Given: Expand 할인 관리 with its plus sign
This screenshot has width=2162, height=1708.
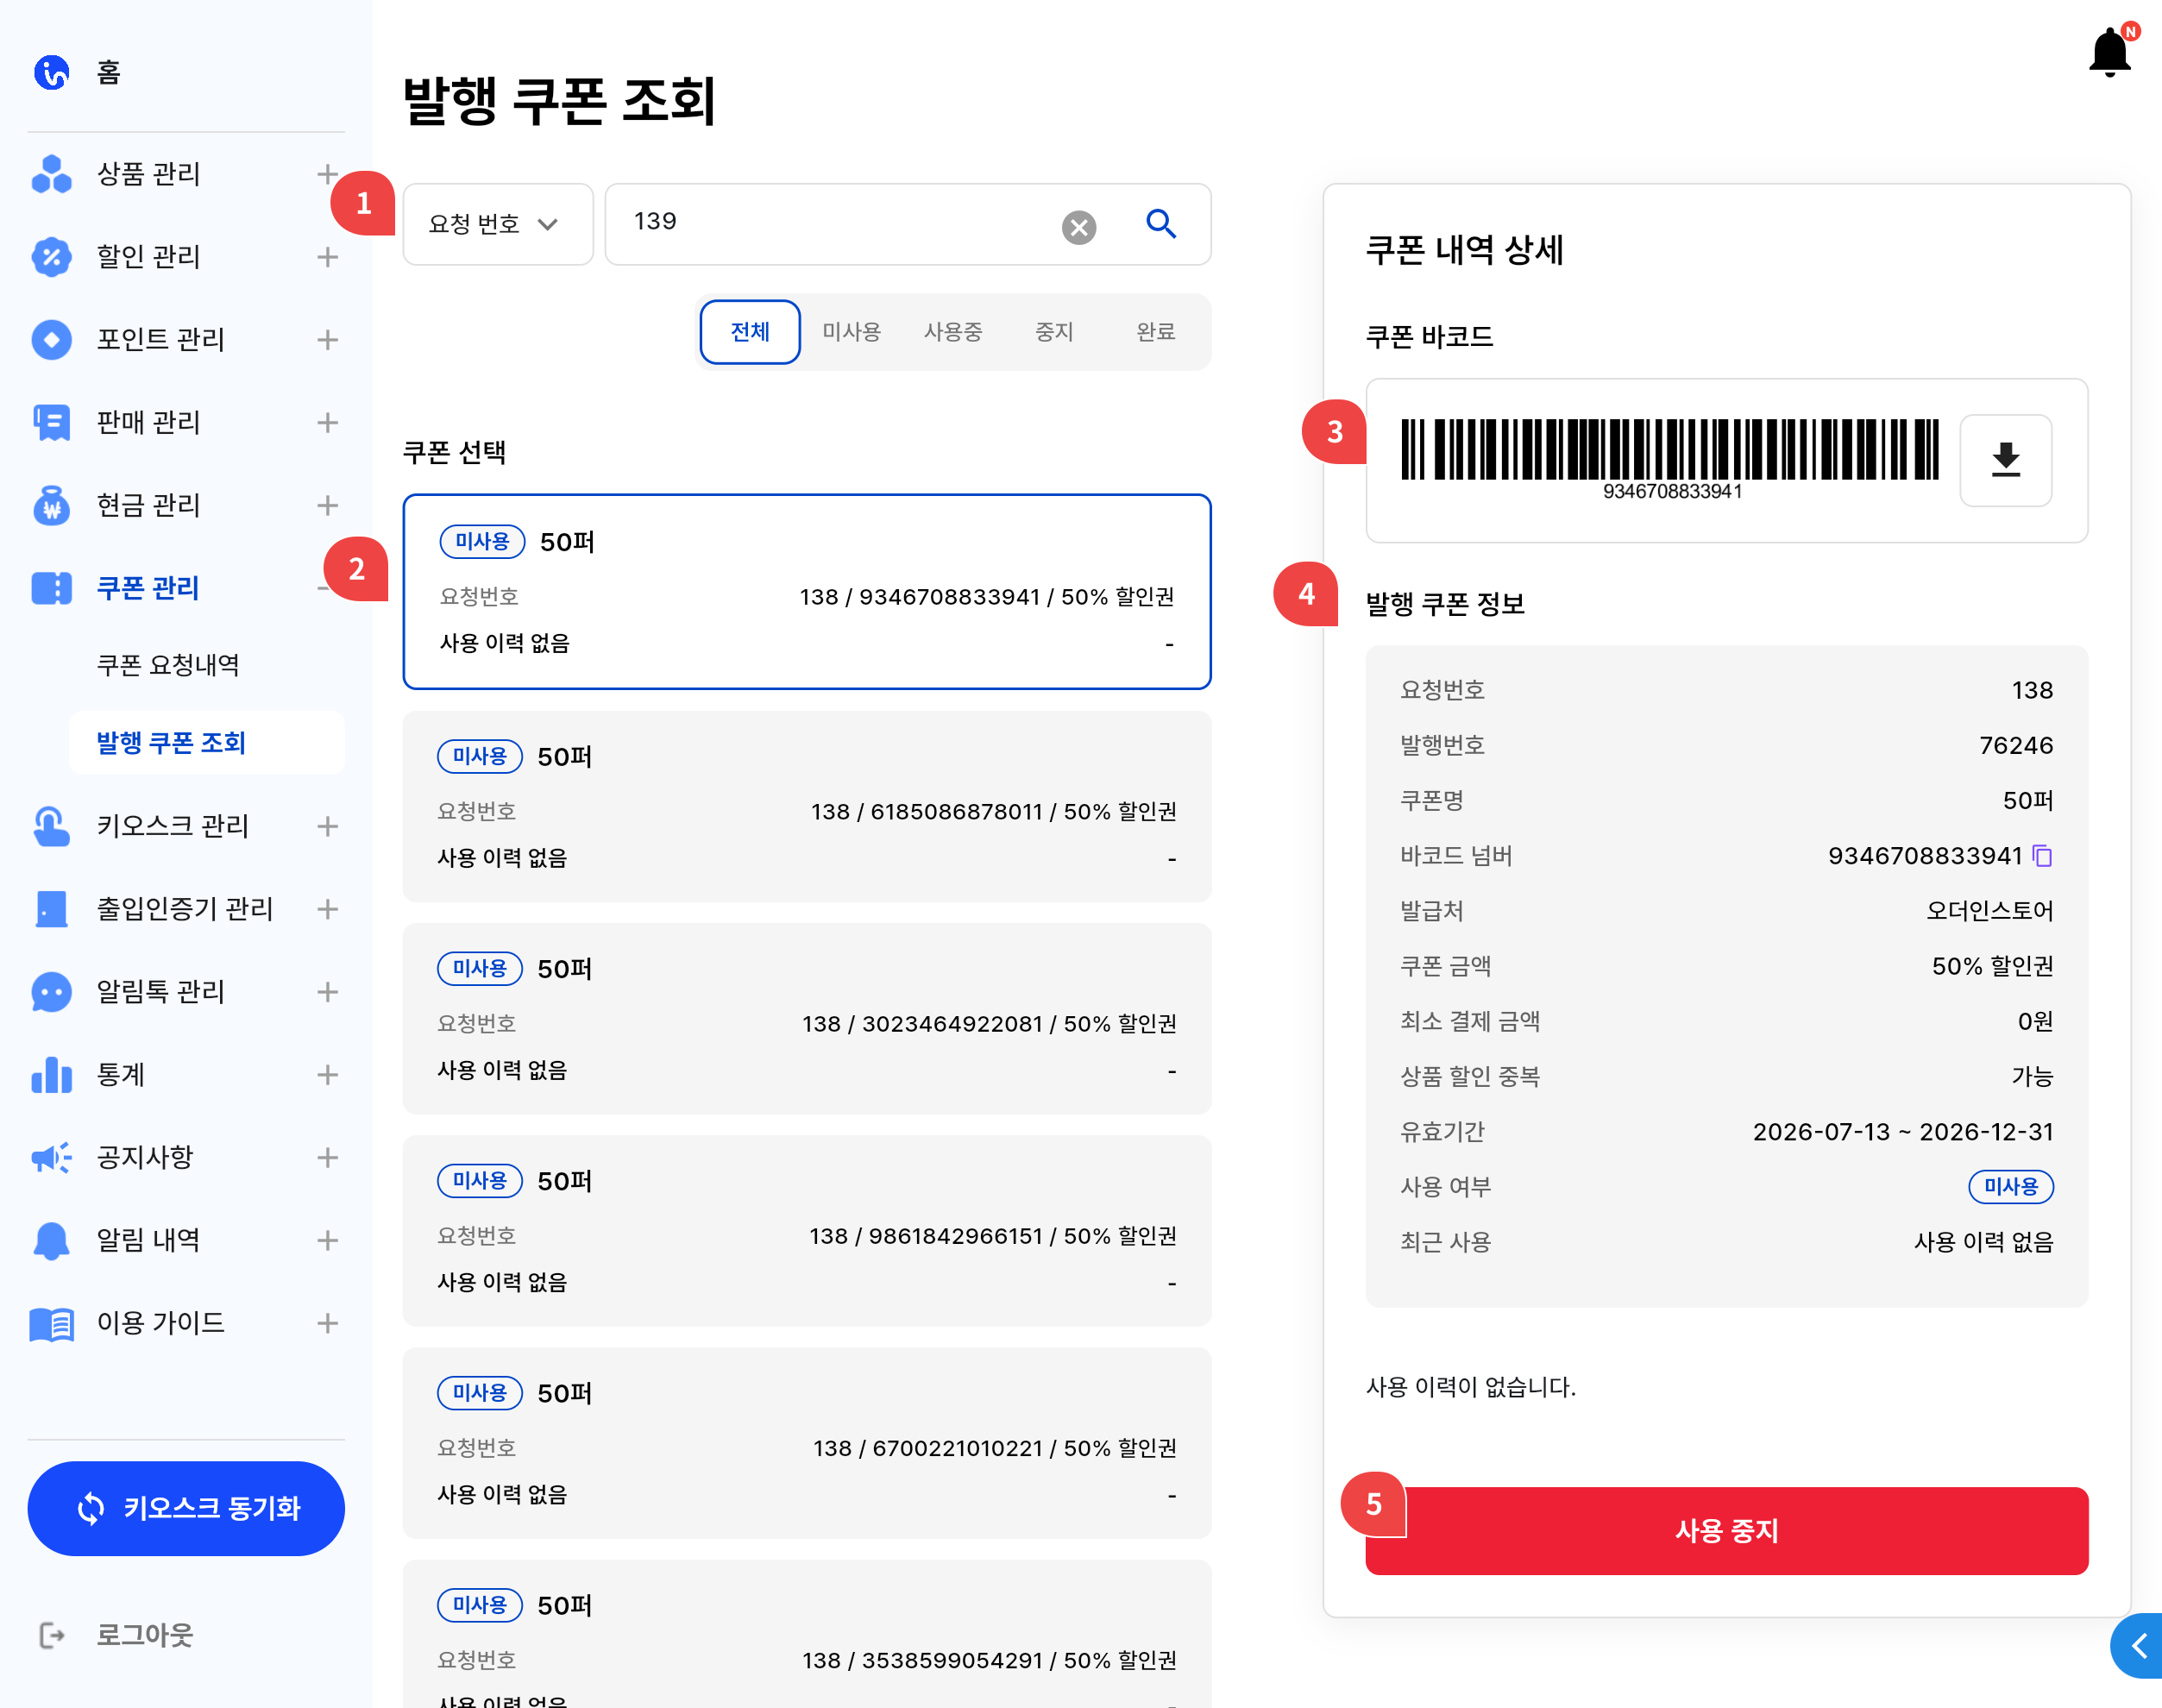Looking at the screenshot, I should [327, 257].
